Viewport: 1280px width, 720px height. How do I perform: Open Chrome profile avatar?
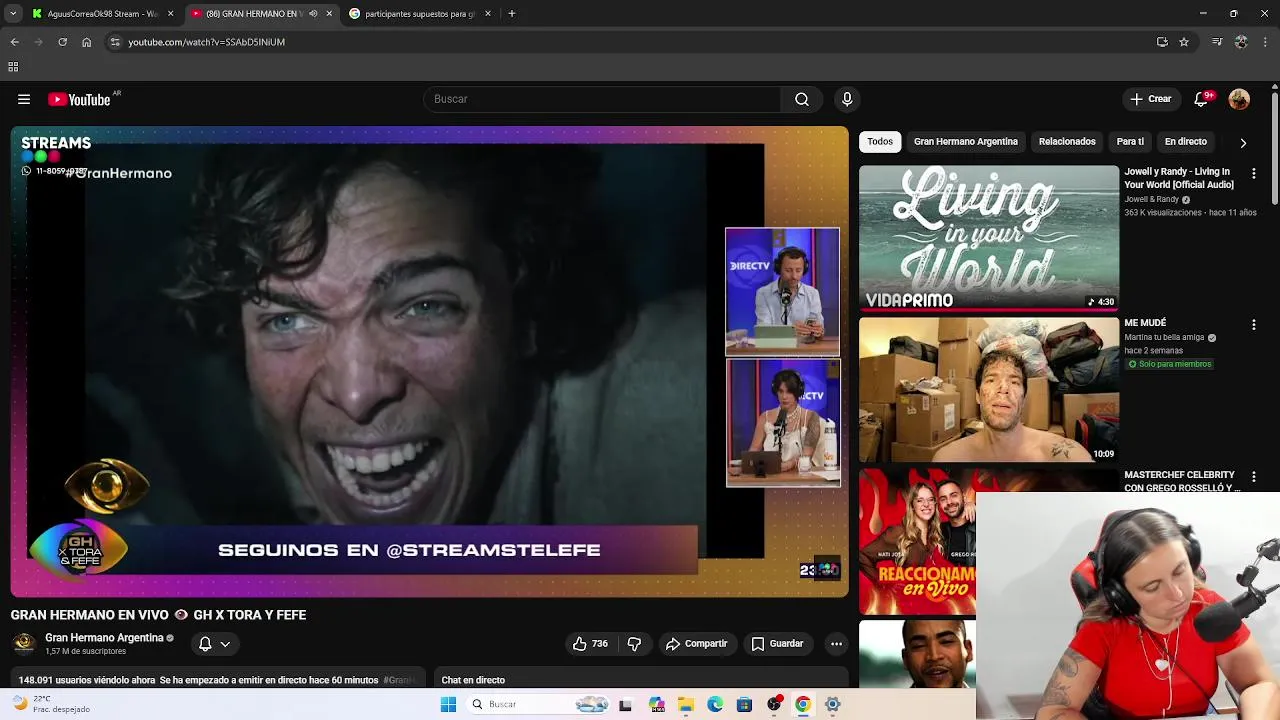click(x=1241, y=42)
